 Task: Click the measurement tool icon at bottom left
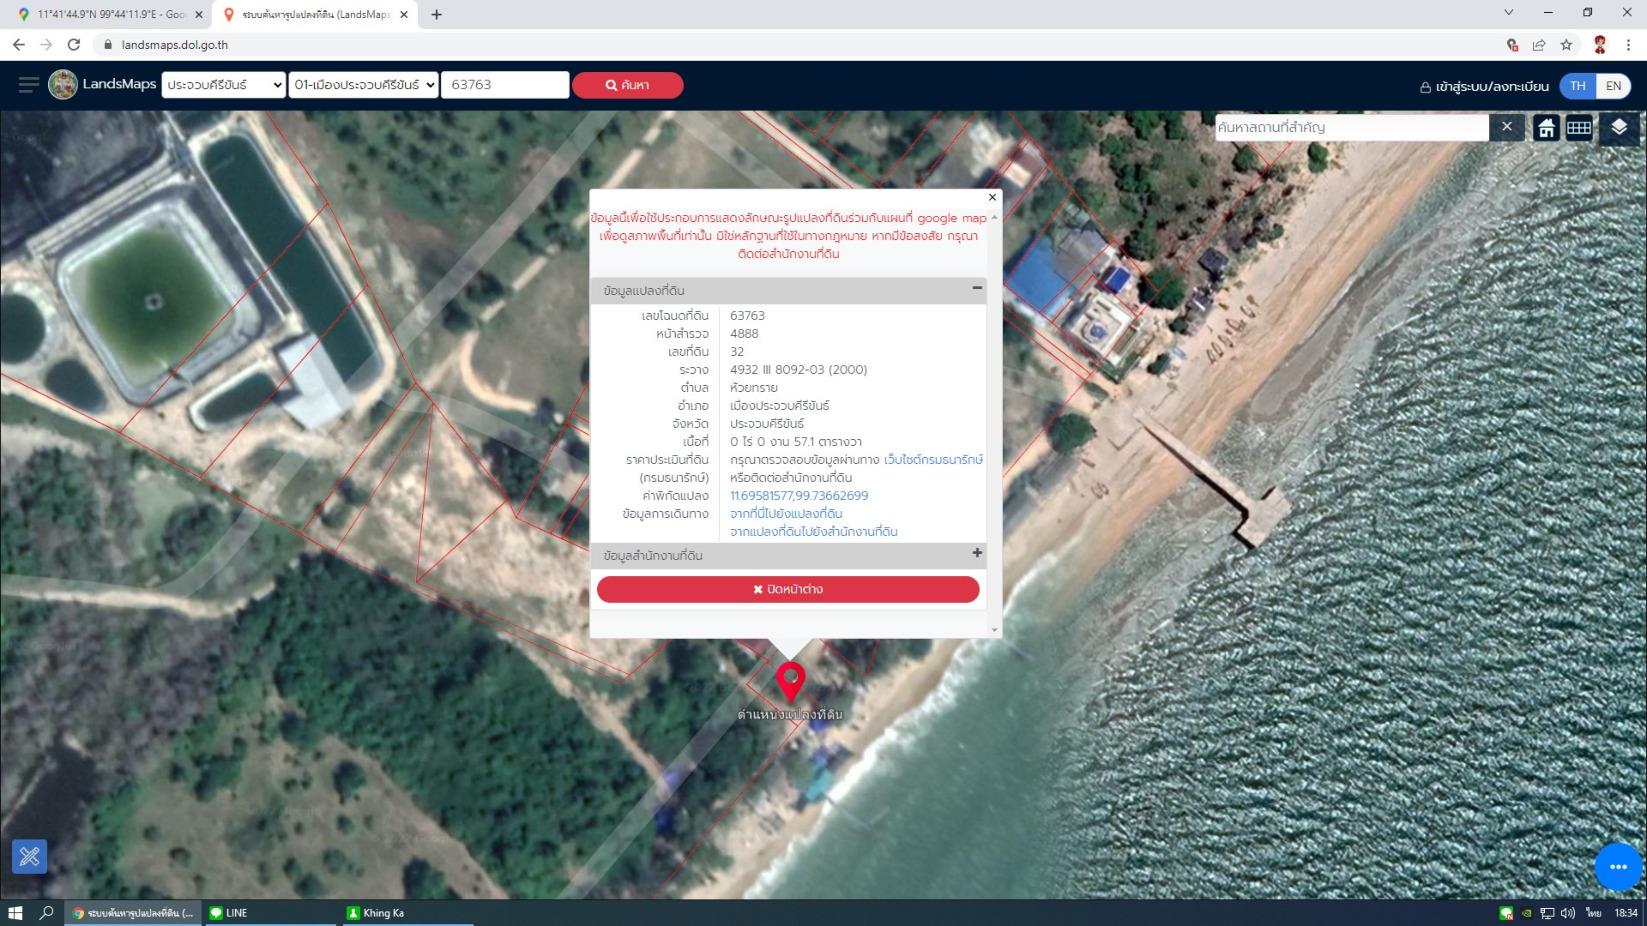point(29,856)
